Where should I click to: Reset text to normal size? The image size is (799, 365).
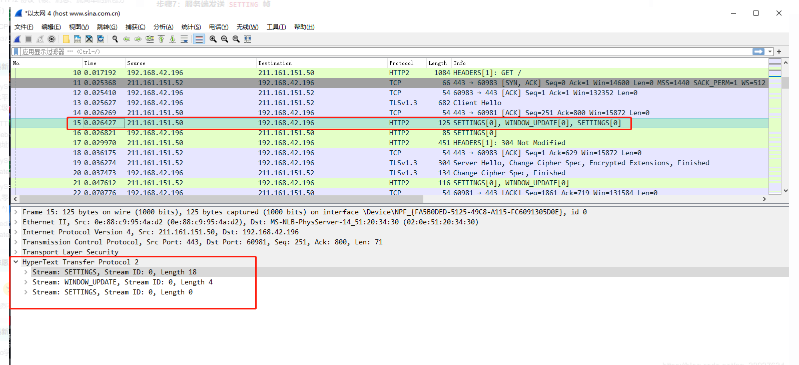pyautogui.click(x=236, y=39)
